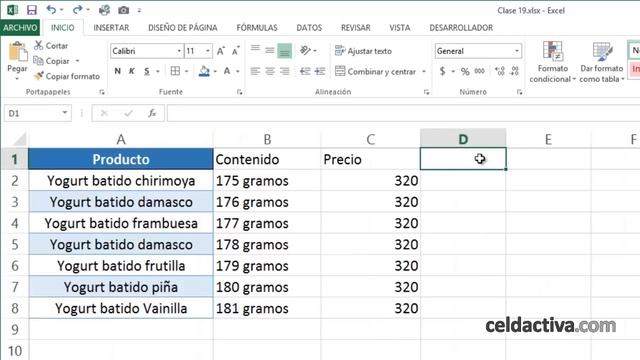Open Portapapeles dialog launcher
The image size is (640, 360).
click(x=102, y=92)
